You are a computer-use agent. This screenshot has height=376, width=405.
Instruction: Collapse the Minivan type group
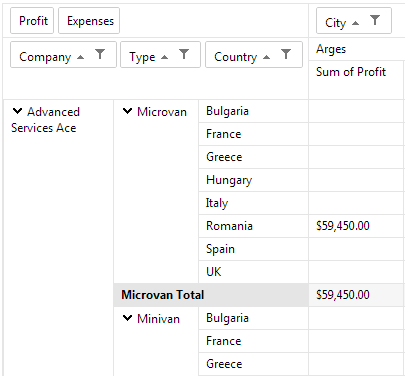pyautogui.click(x=127, y=318)
